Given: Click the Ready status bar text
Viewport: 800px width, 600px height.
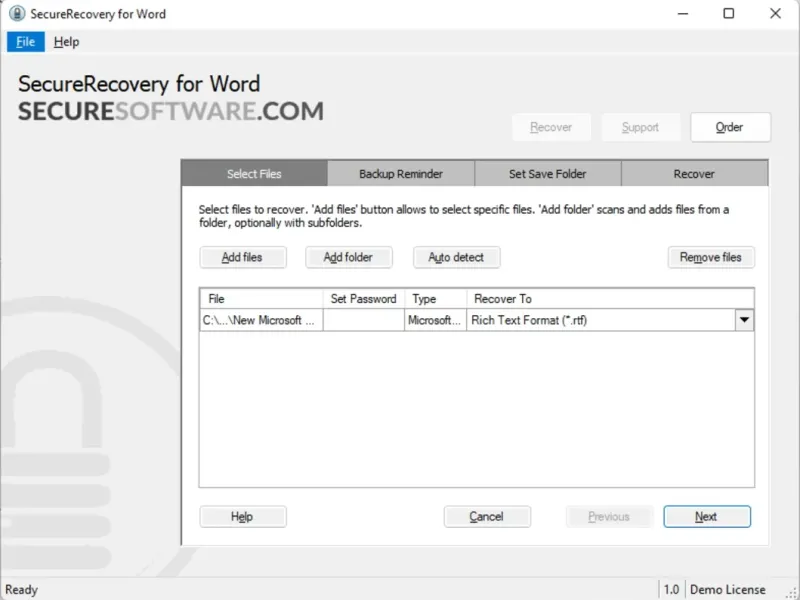Looking at the screenshot, I should click(x=21, y=589).
